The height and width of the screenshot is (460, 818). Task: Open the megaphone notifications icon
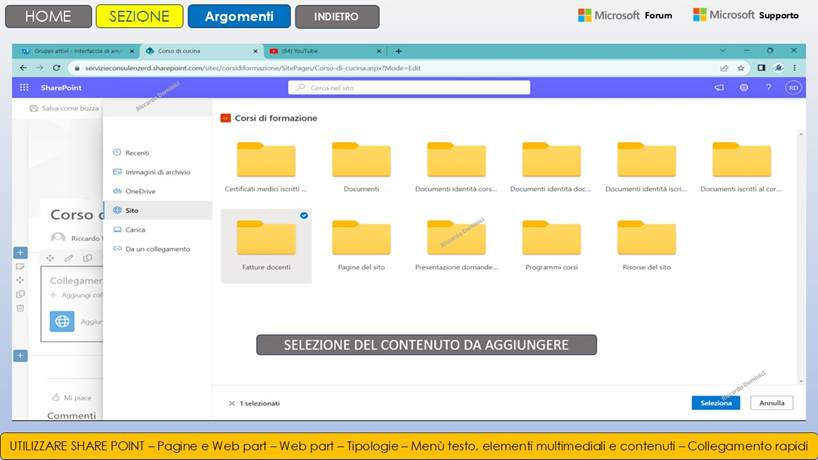[x=719, y=88]
